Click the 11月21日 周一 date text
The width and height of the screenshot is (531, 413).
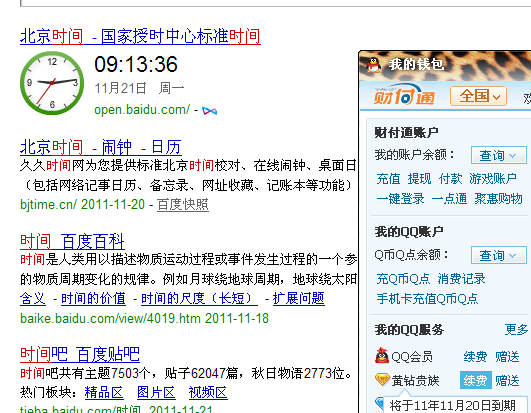139,88
